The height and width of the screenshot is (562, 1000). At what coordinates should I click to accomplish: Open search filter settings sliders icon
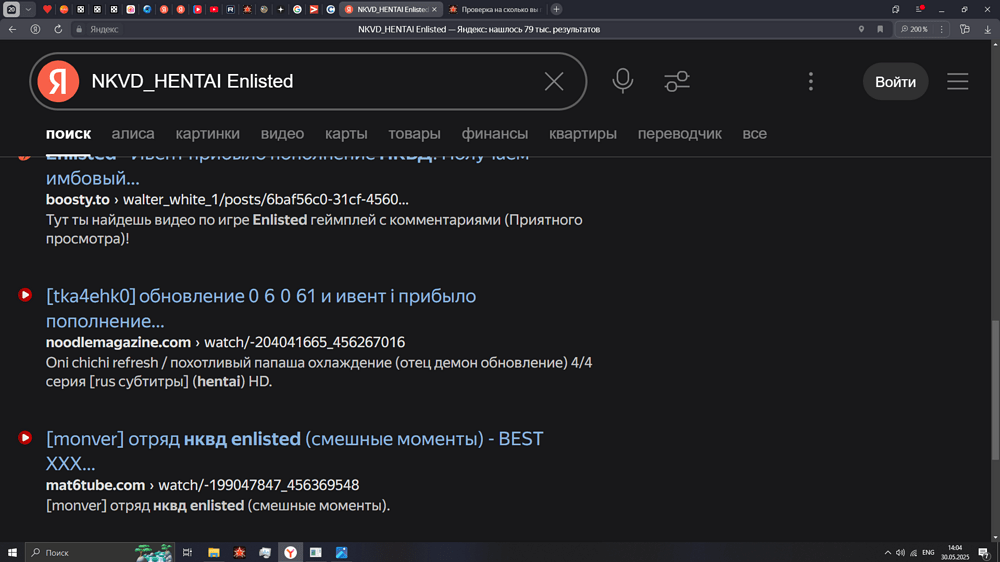click(x=677, y=81)
